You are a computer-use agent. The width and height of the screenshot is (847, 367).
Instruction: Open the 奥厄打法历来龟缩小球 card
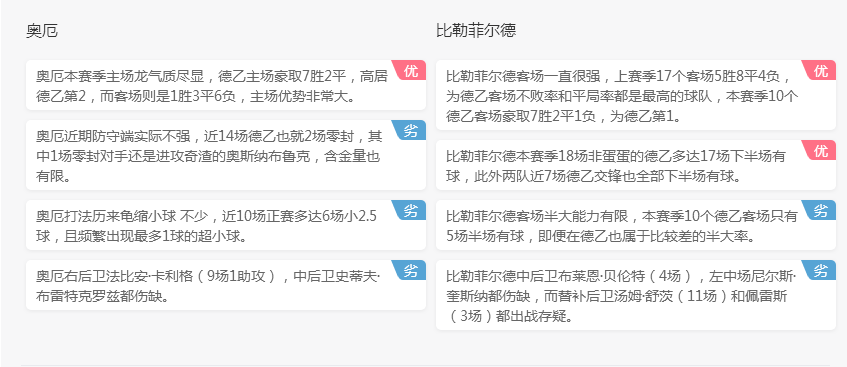(226, 225)
